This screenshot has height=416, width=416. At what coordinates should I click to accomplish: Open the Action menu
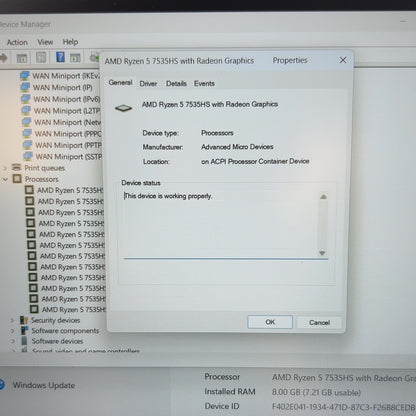(x=17, y=42)
